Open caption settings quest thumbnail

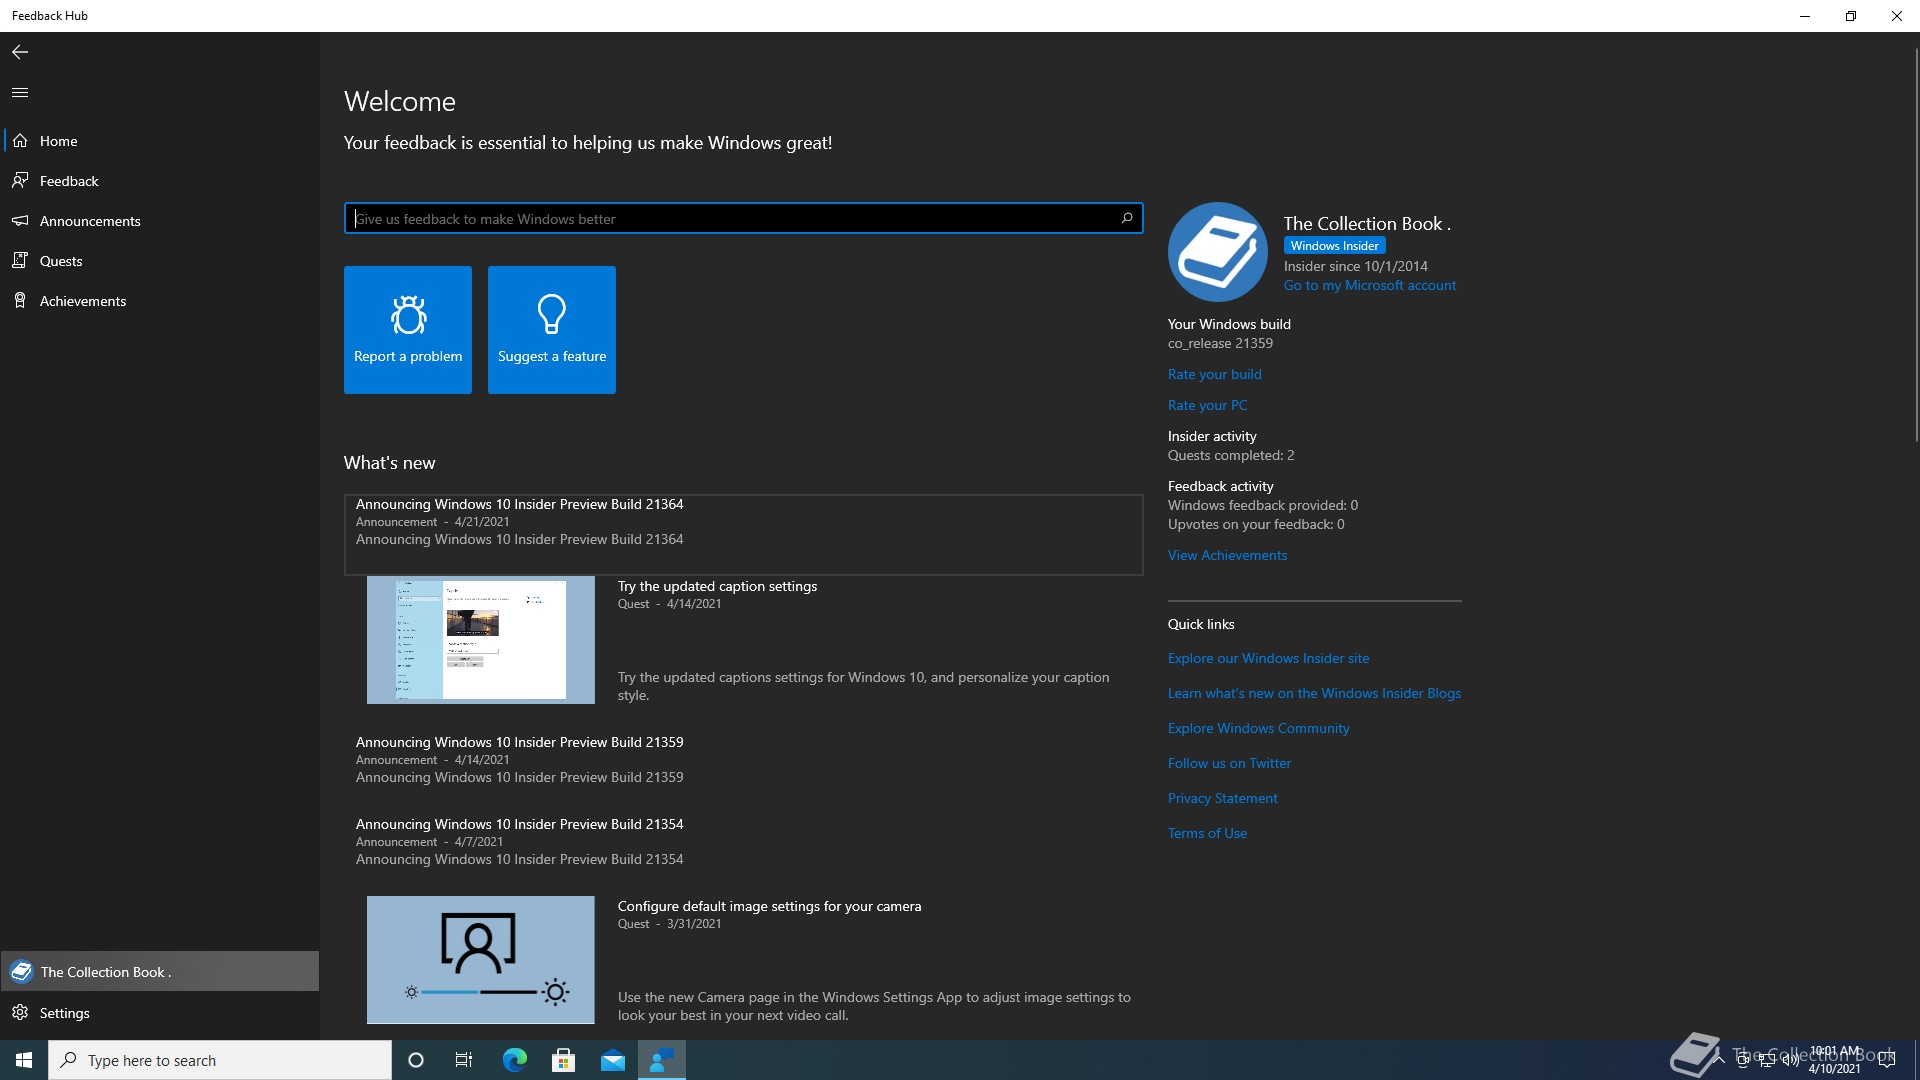[x=480, y=640]
